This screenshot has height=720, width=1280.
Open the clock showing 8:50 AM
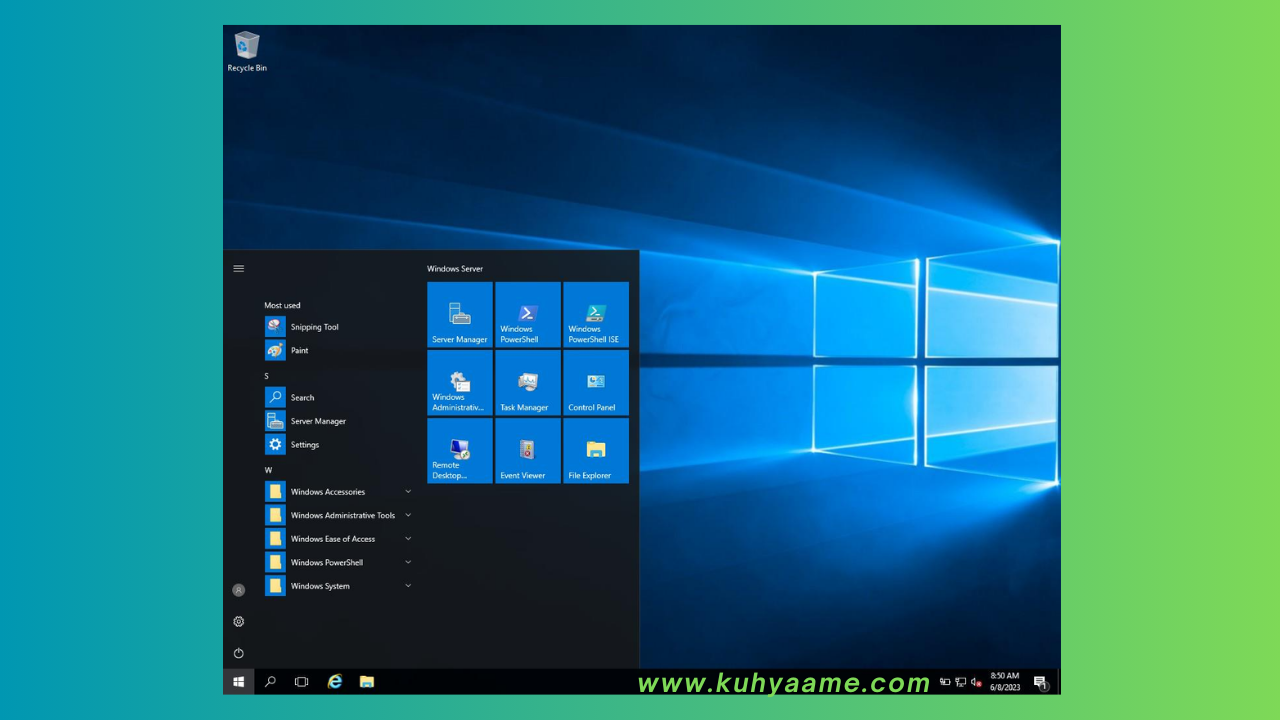(1005, 682)
